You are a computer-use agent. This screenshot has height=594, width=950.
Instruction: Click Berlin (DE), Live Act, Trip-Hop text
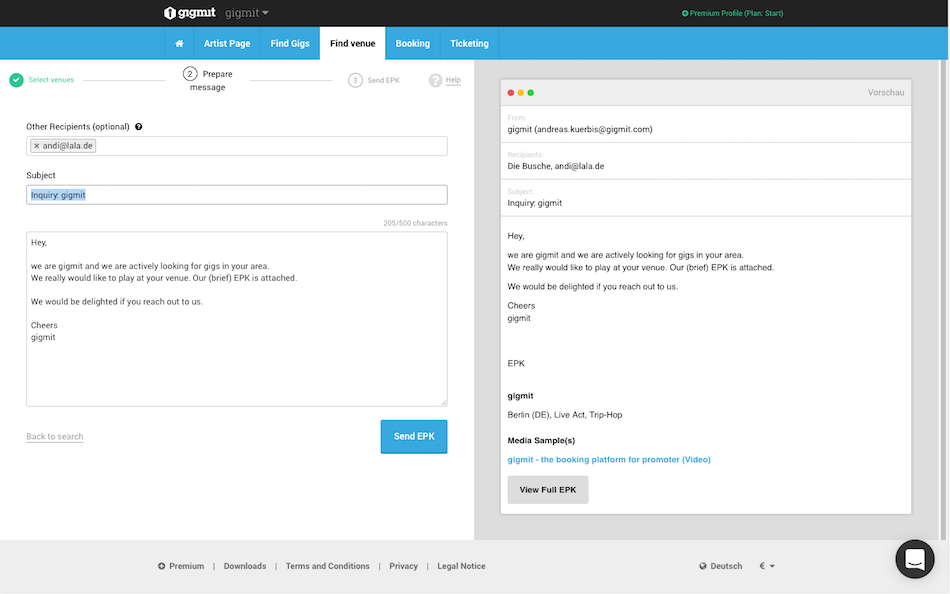(x=565, y=415)
